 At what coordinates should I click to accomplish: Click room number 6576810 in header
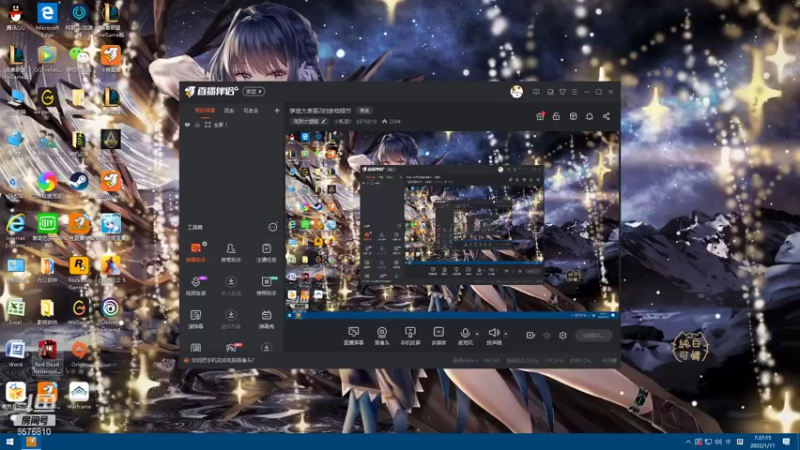click(366, 121)
